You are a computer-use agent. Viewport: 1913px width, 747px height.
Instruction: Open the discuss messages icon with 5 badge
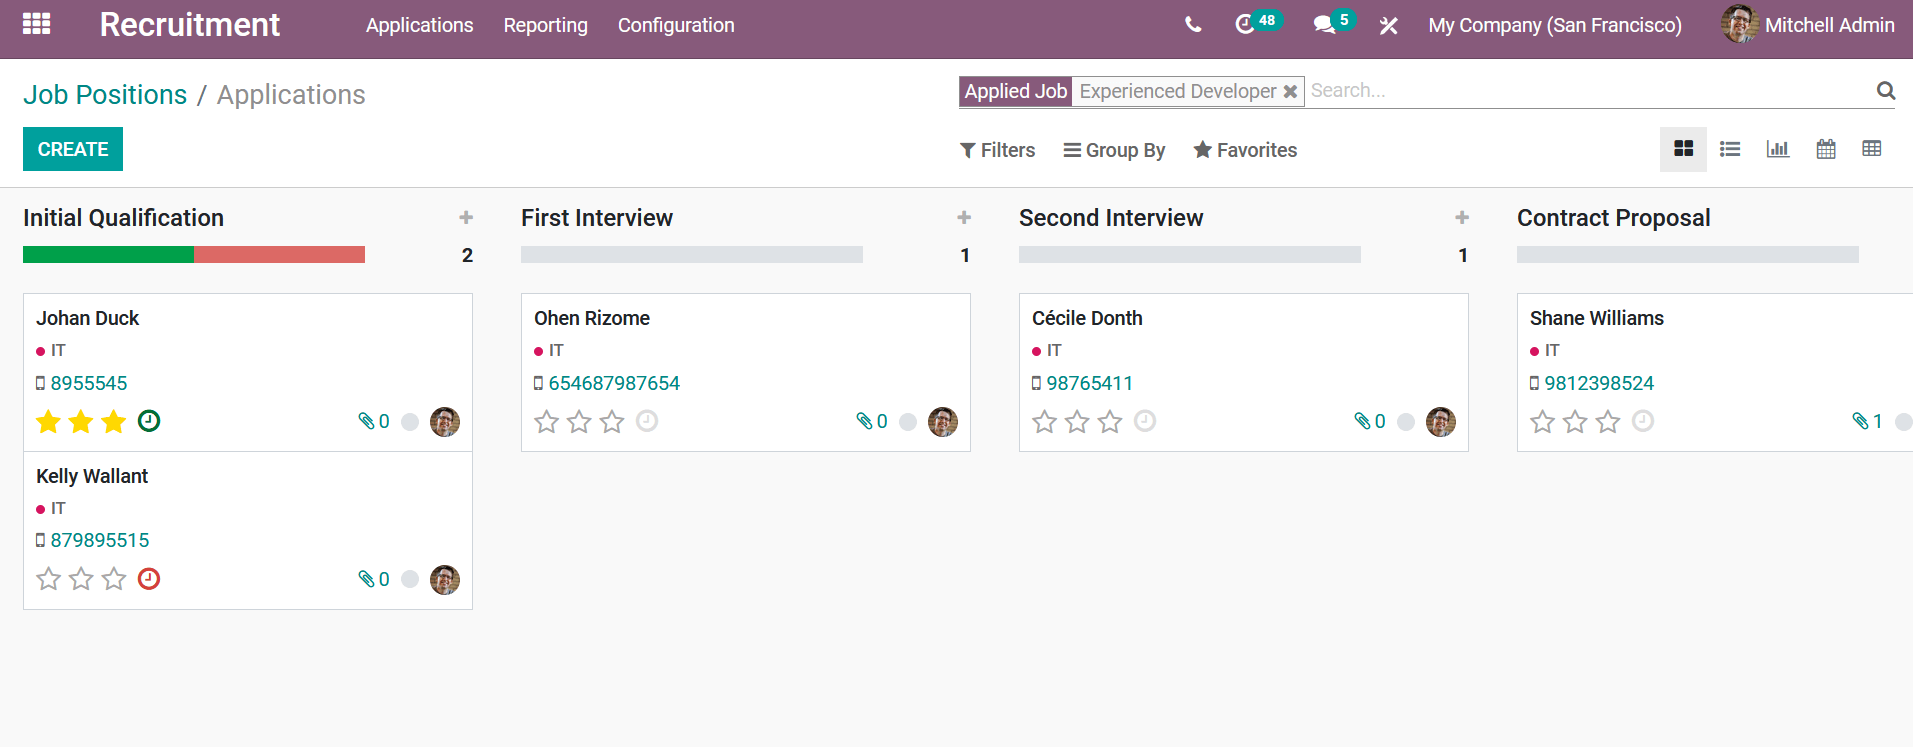pyautogui.click(x=1324, y=25)
